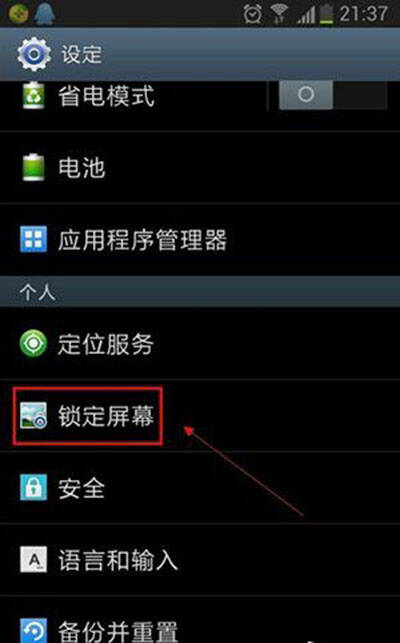
Task: Tap the lock screen picture icon
Action: pos(34,415)
